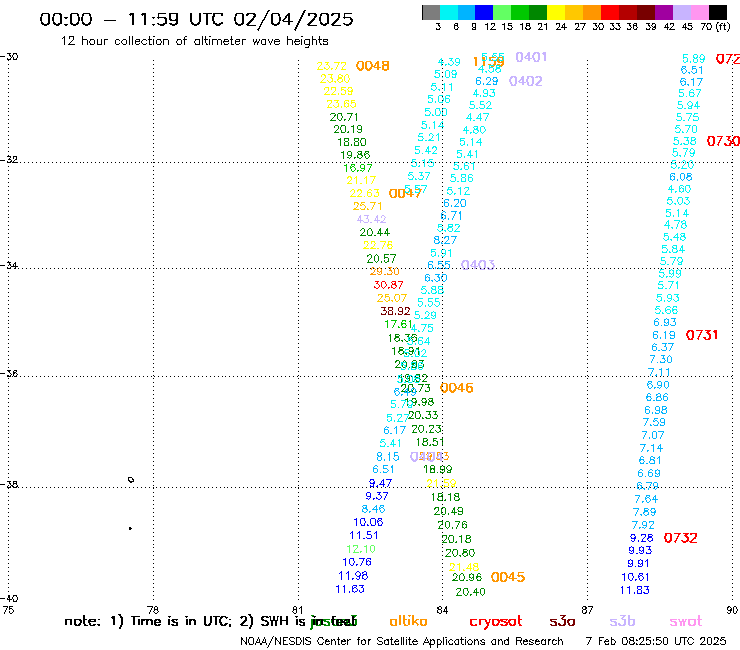Click the blue wave height value 11.83
Screen dimensions: 740x650
(635, 590)
